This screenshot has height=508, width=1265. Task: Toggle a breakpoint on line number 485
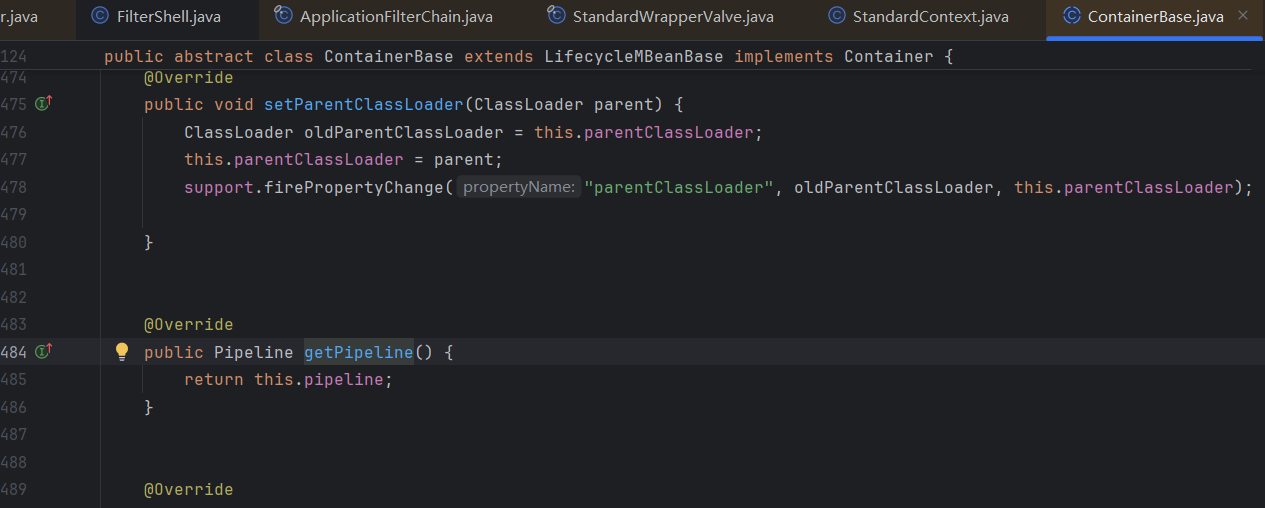coord(14,379)
